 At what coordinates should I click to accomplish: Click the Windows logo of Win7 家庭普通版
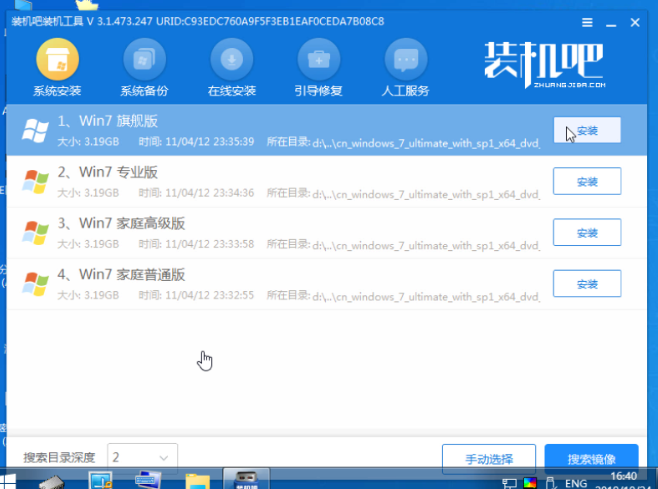(x=35, y=284)
